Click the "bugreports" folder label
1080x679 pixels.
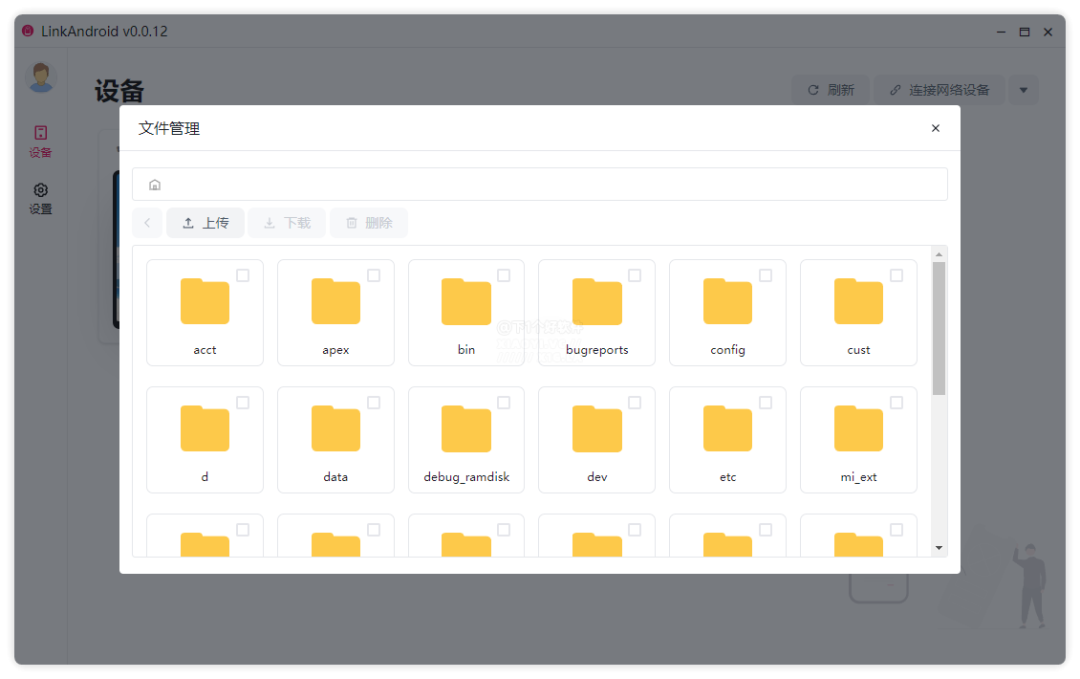pyautogui.click(x=597, y=350)
